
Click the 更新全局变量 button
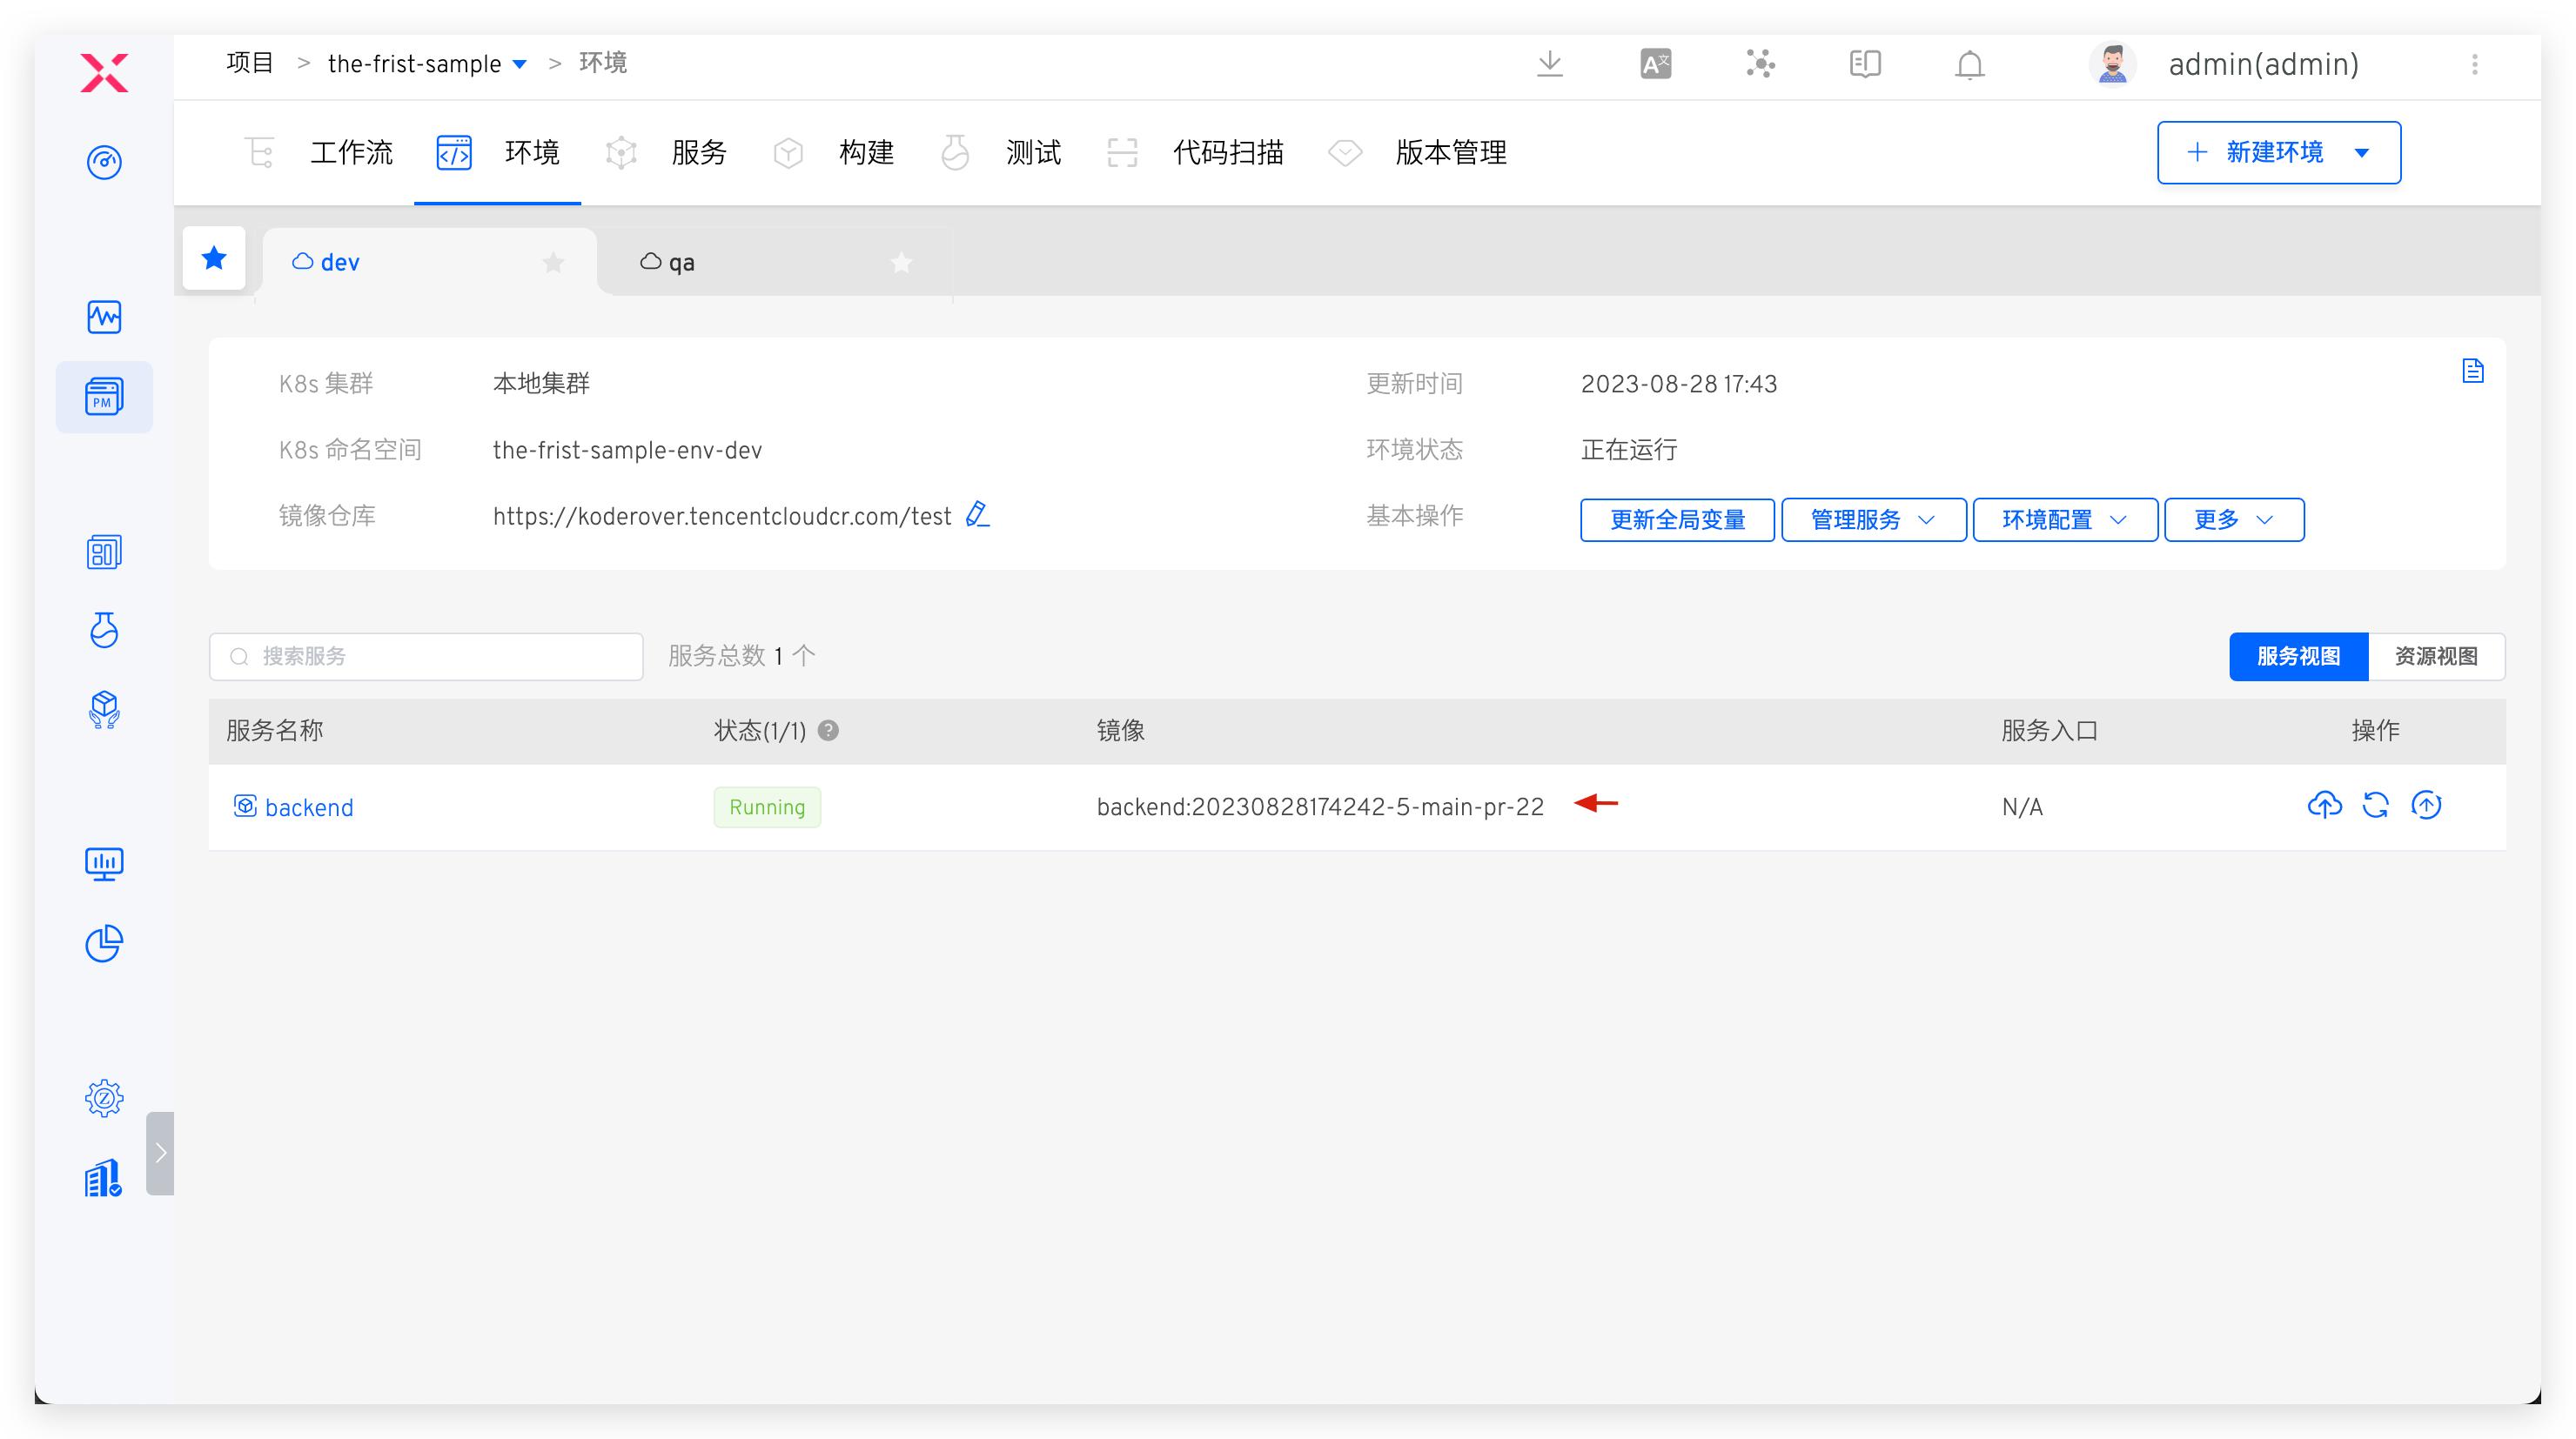1676,519
